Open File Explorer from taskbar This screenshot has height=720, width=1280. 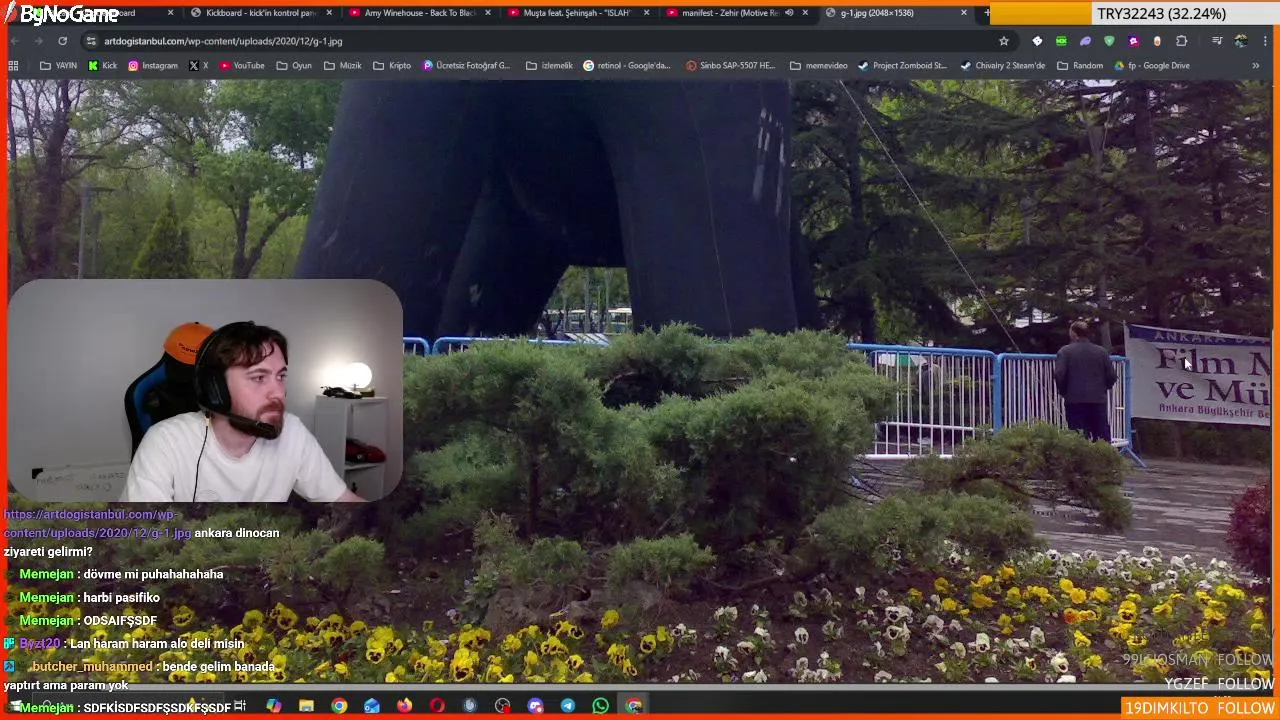(306, 706)
